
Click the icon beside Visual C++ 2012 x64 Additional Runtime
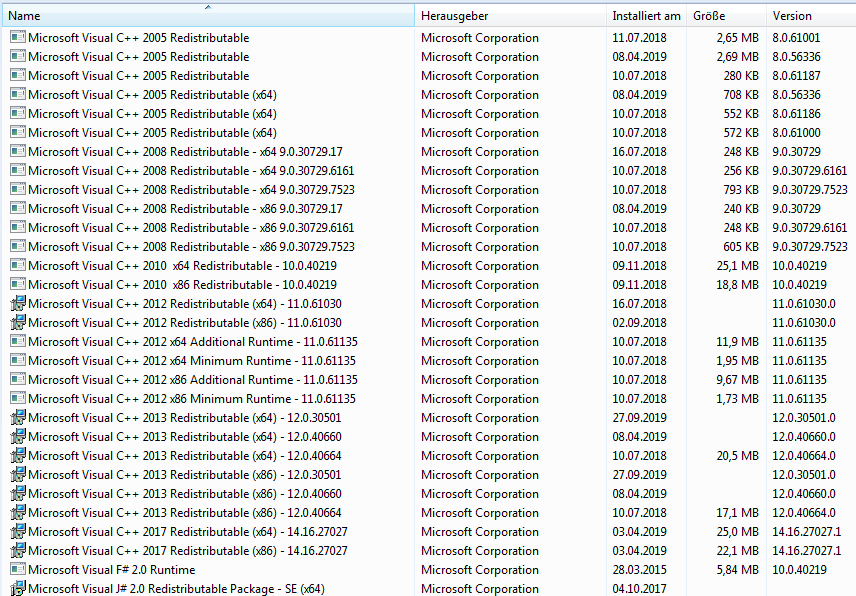click(17, 342)
